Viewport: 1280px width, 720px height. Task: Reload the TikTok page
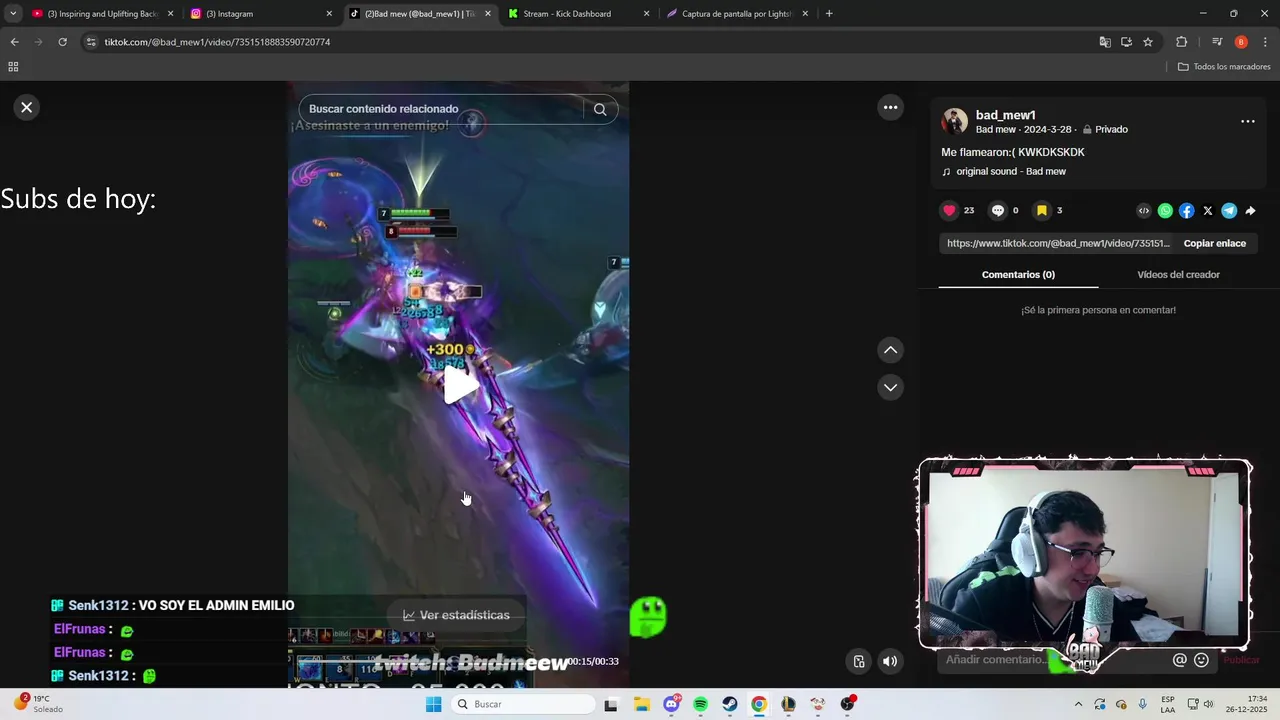[x=62, y=42]
